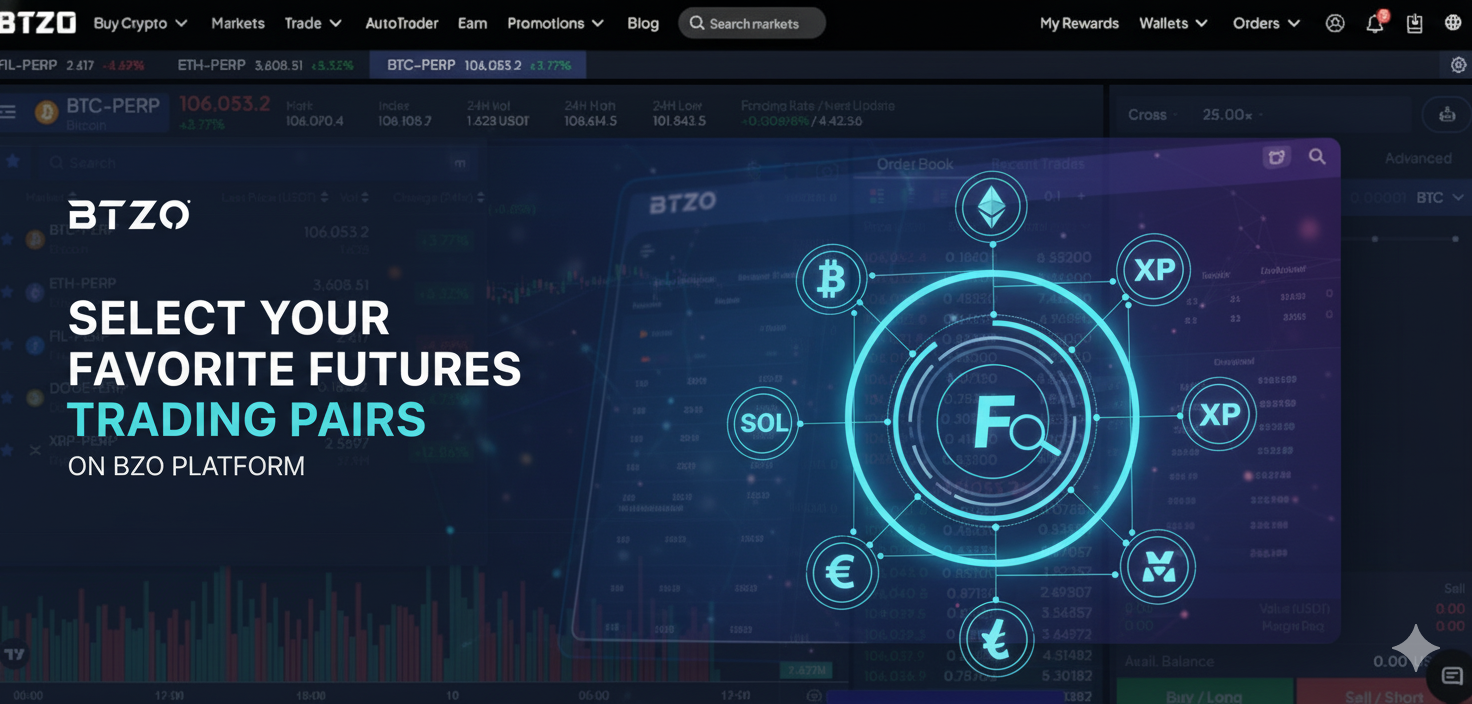The height and width of the screenshot is (704, 1472).
Task: Open the Markets menu item
Action: coord(237,23)
